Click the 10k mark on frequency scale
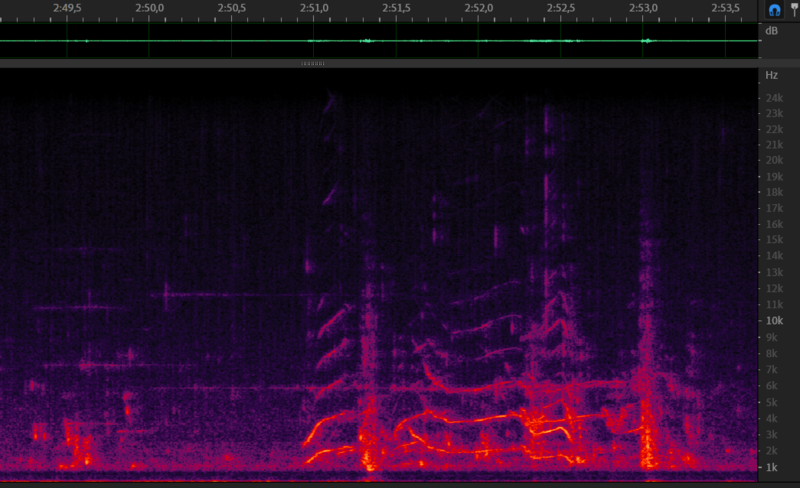 774,321
